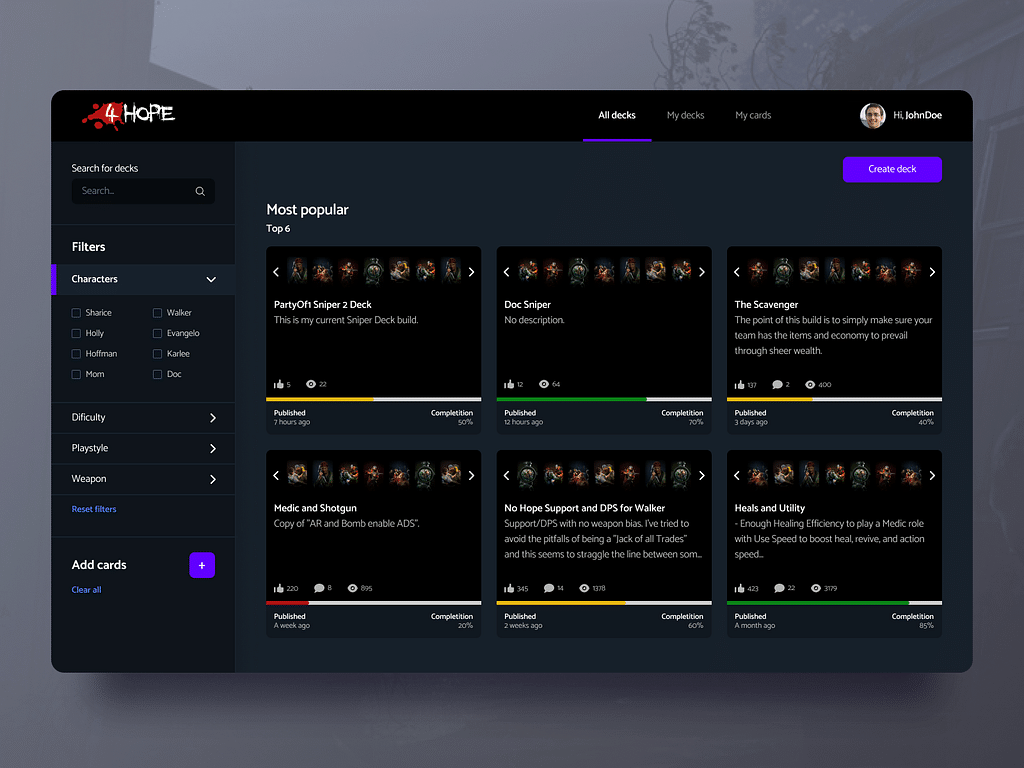Click the search magnifier icon
Viewport: 1024px width, 768px height.
pos(200,191)
